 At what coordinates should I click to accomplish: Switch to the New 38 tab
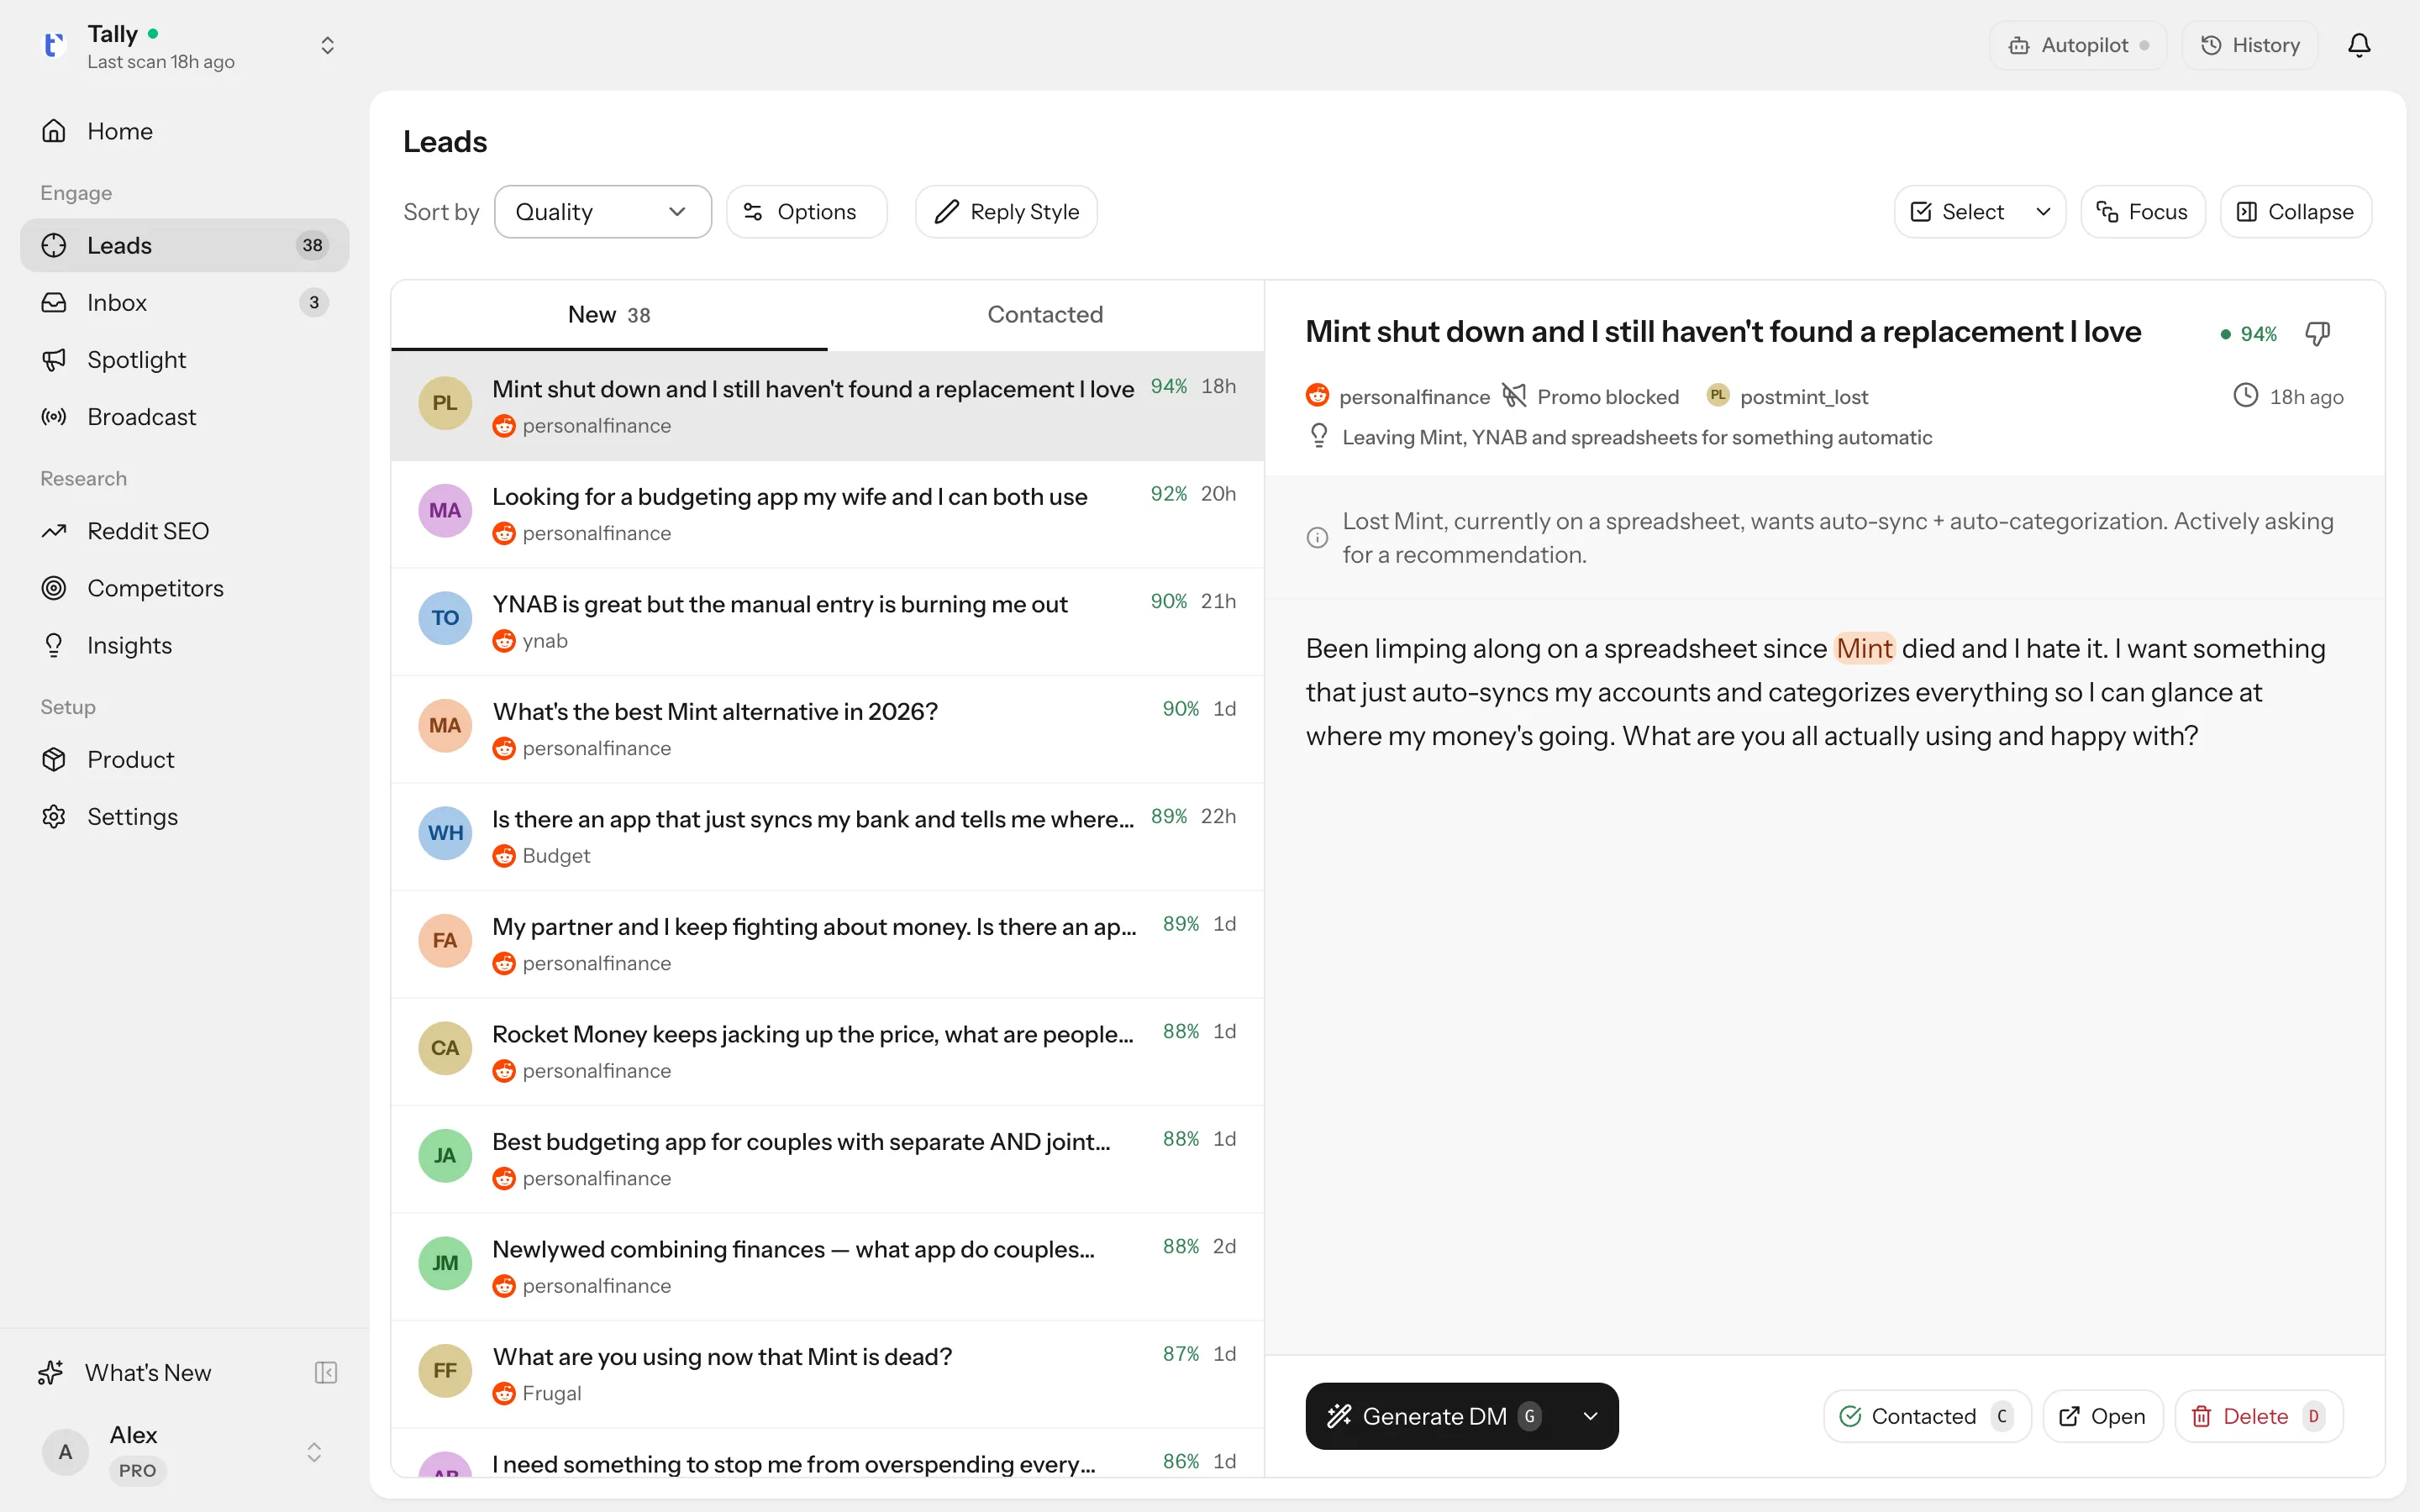pos(609,315)
